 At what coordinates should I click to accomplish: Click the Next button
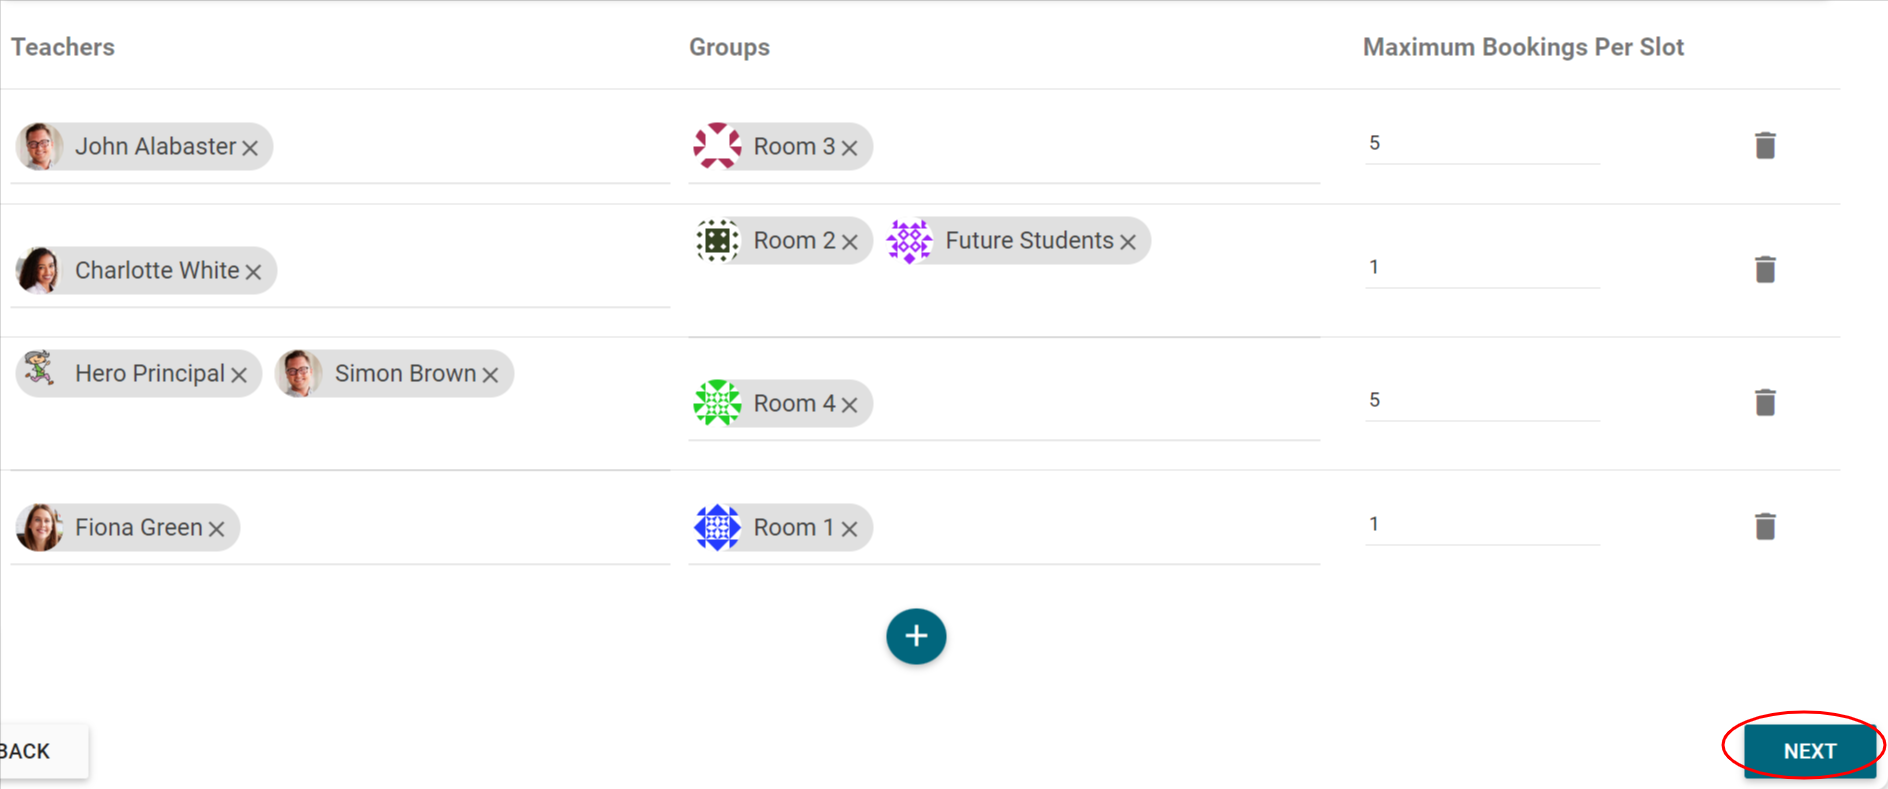point(1809,751)
